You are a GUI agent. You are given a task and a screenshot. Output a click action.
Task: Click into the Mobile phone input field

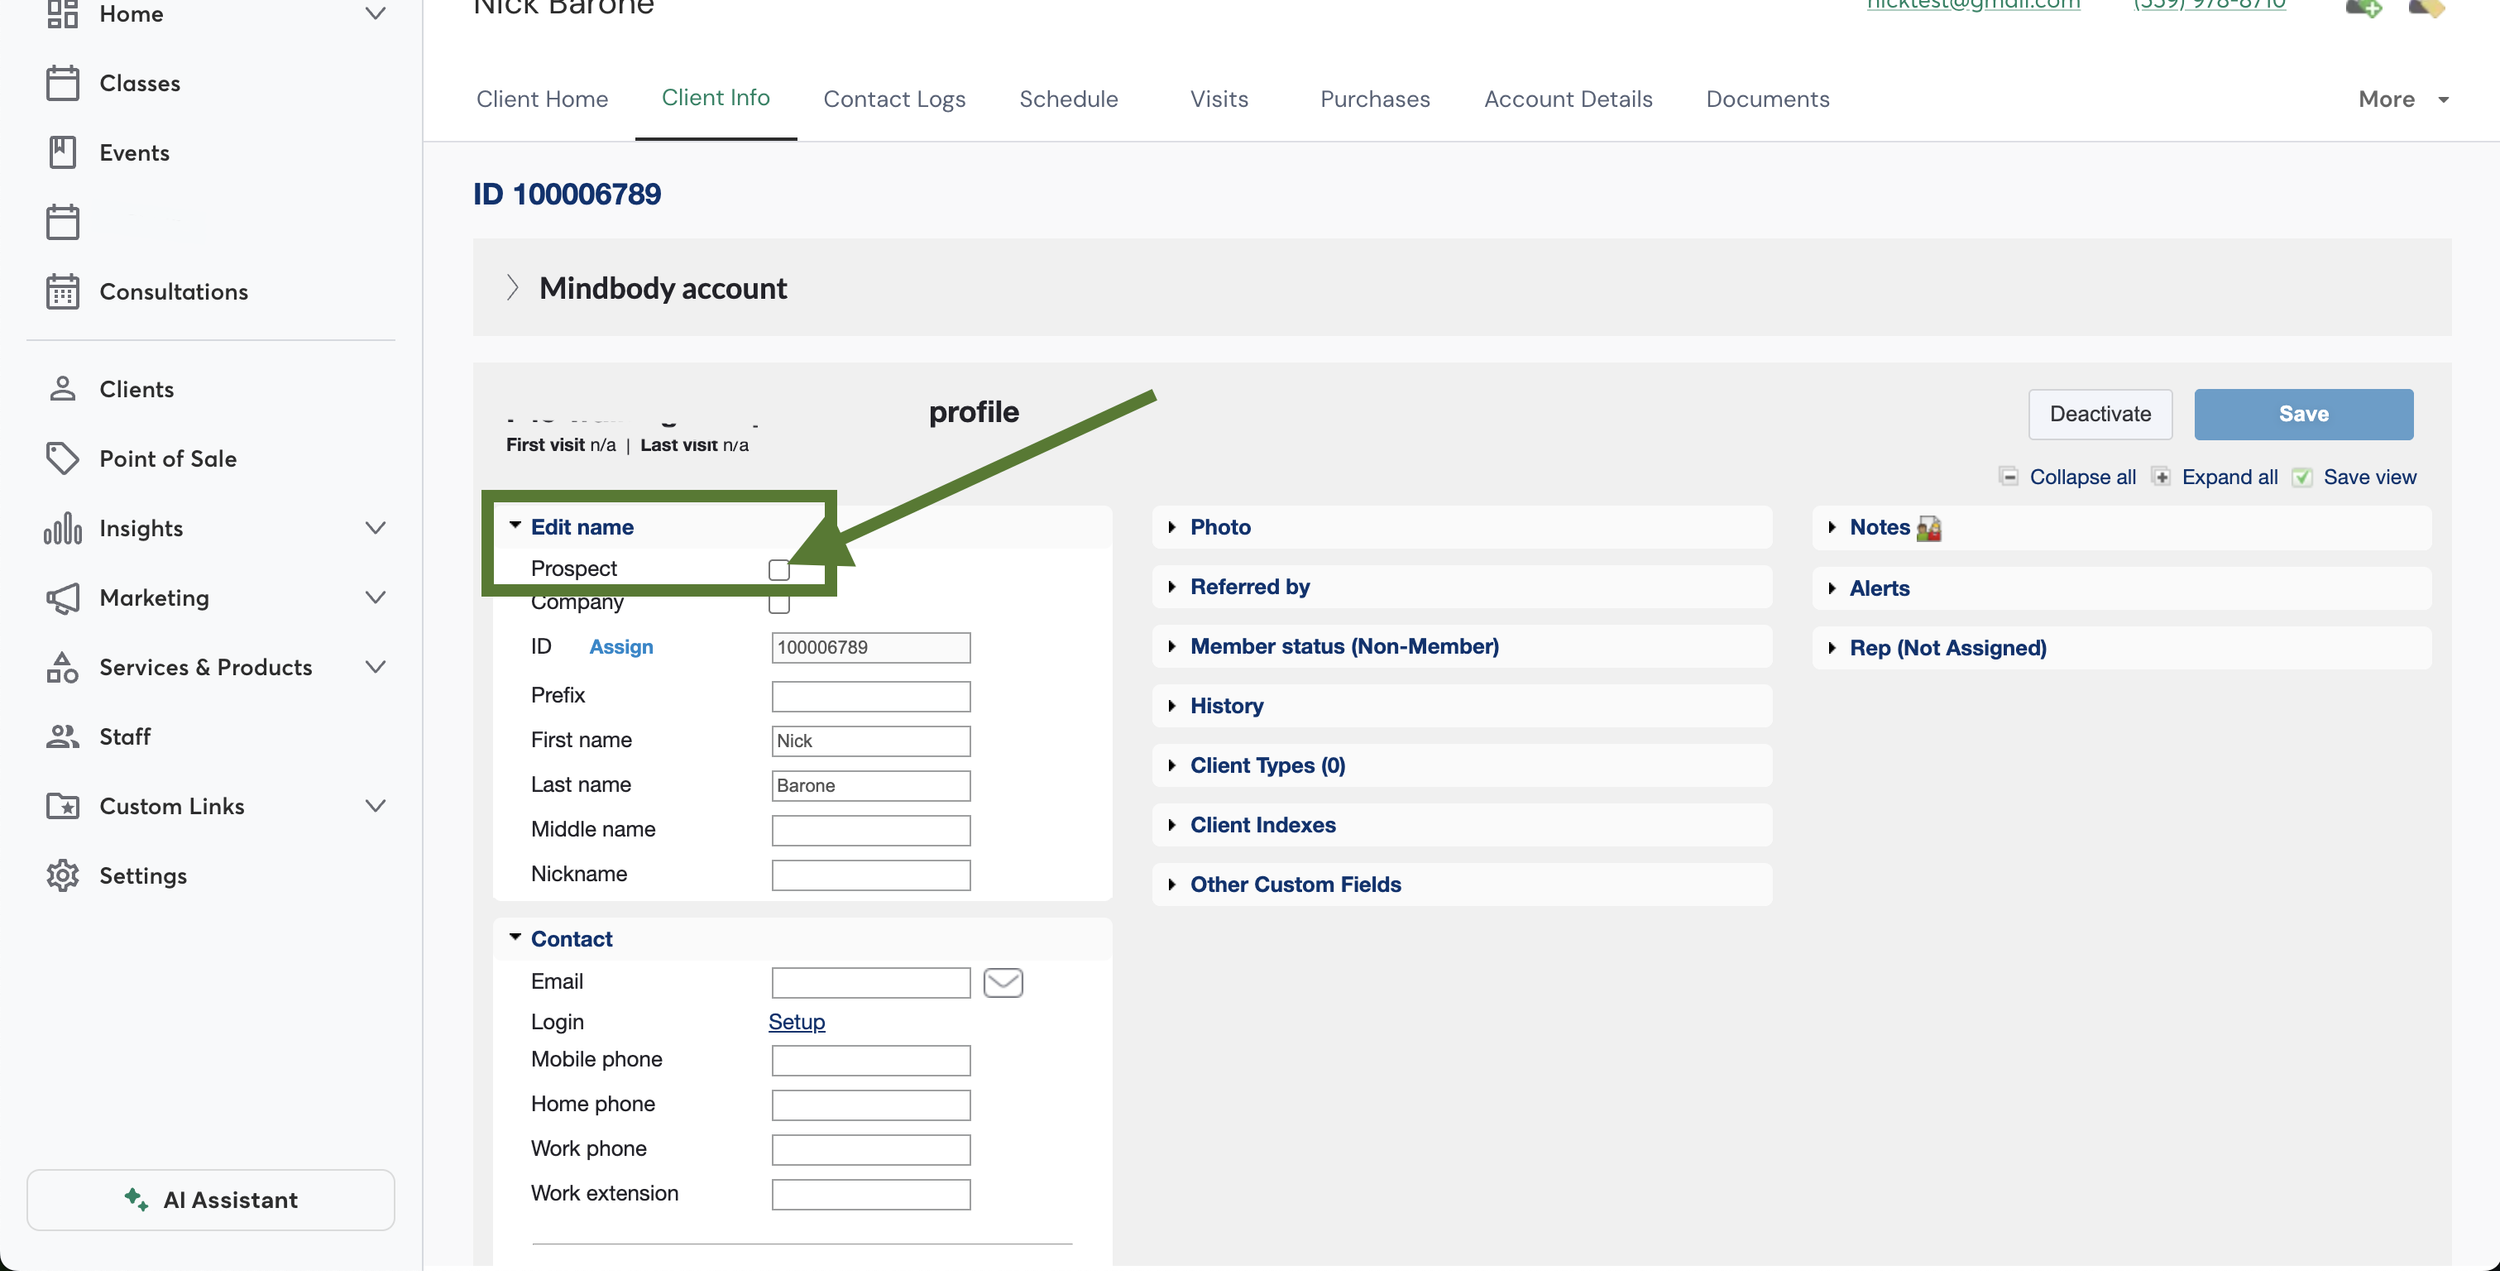click(x=870, y=1060)
